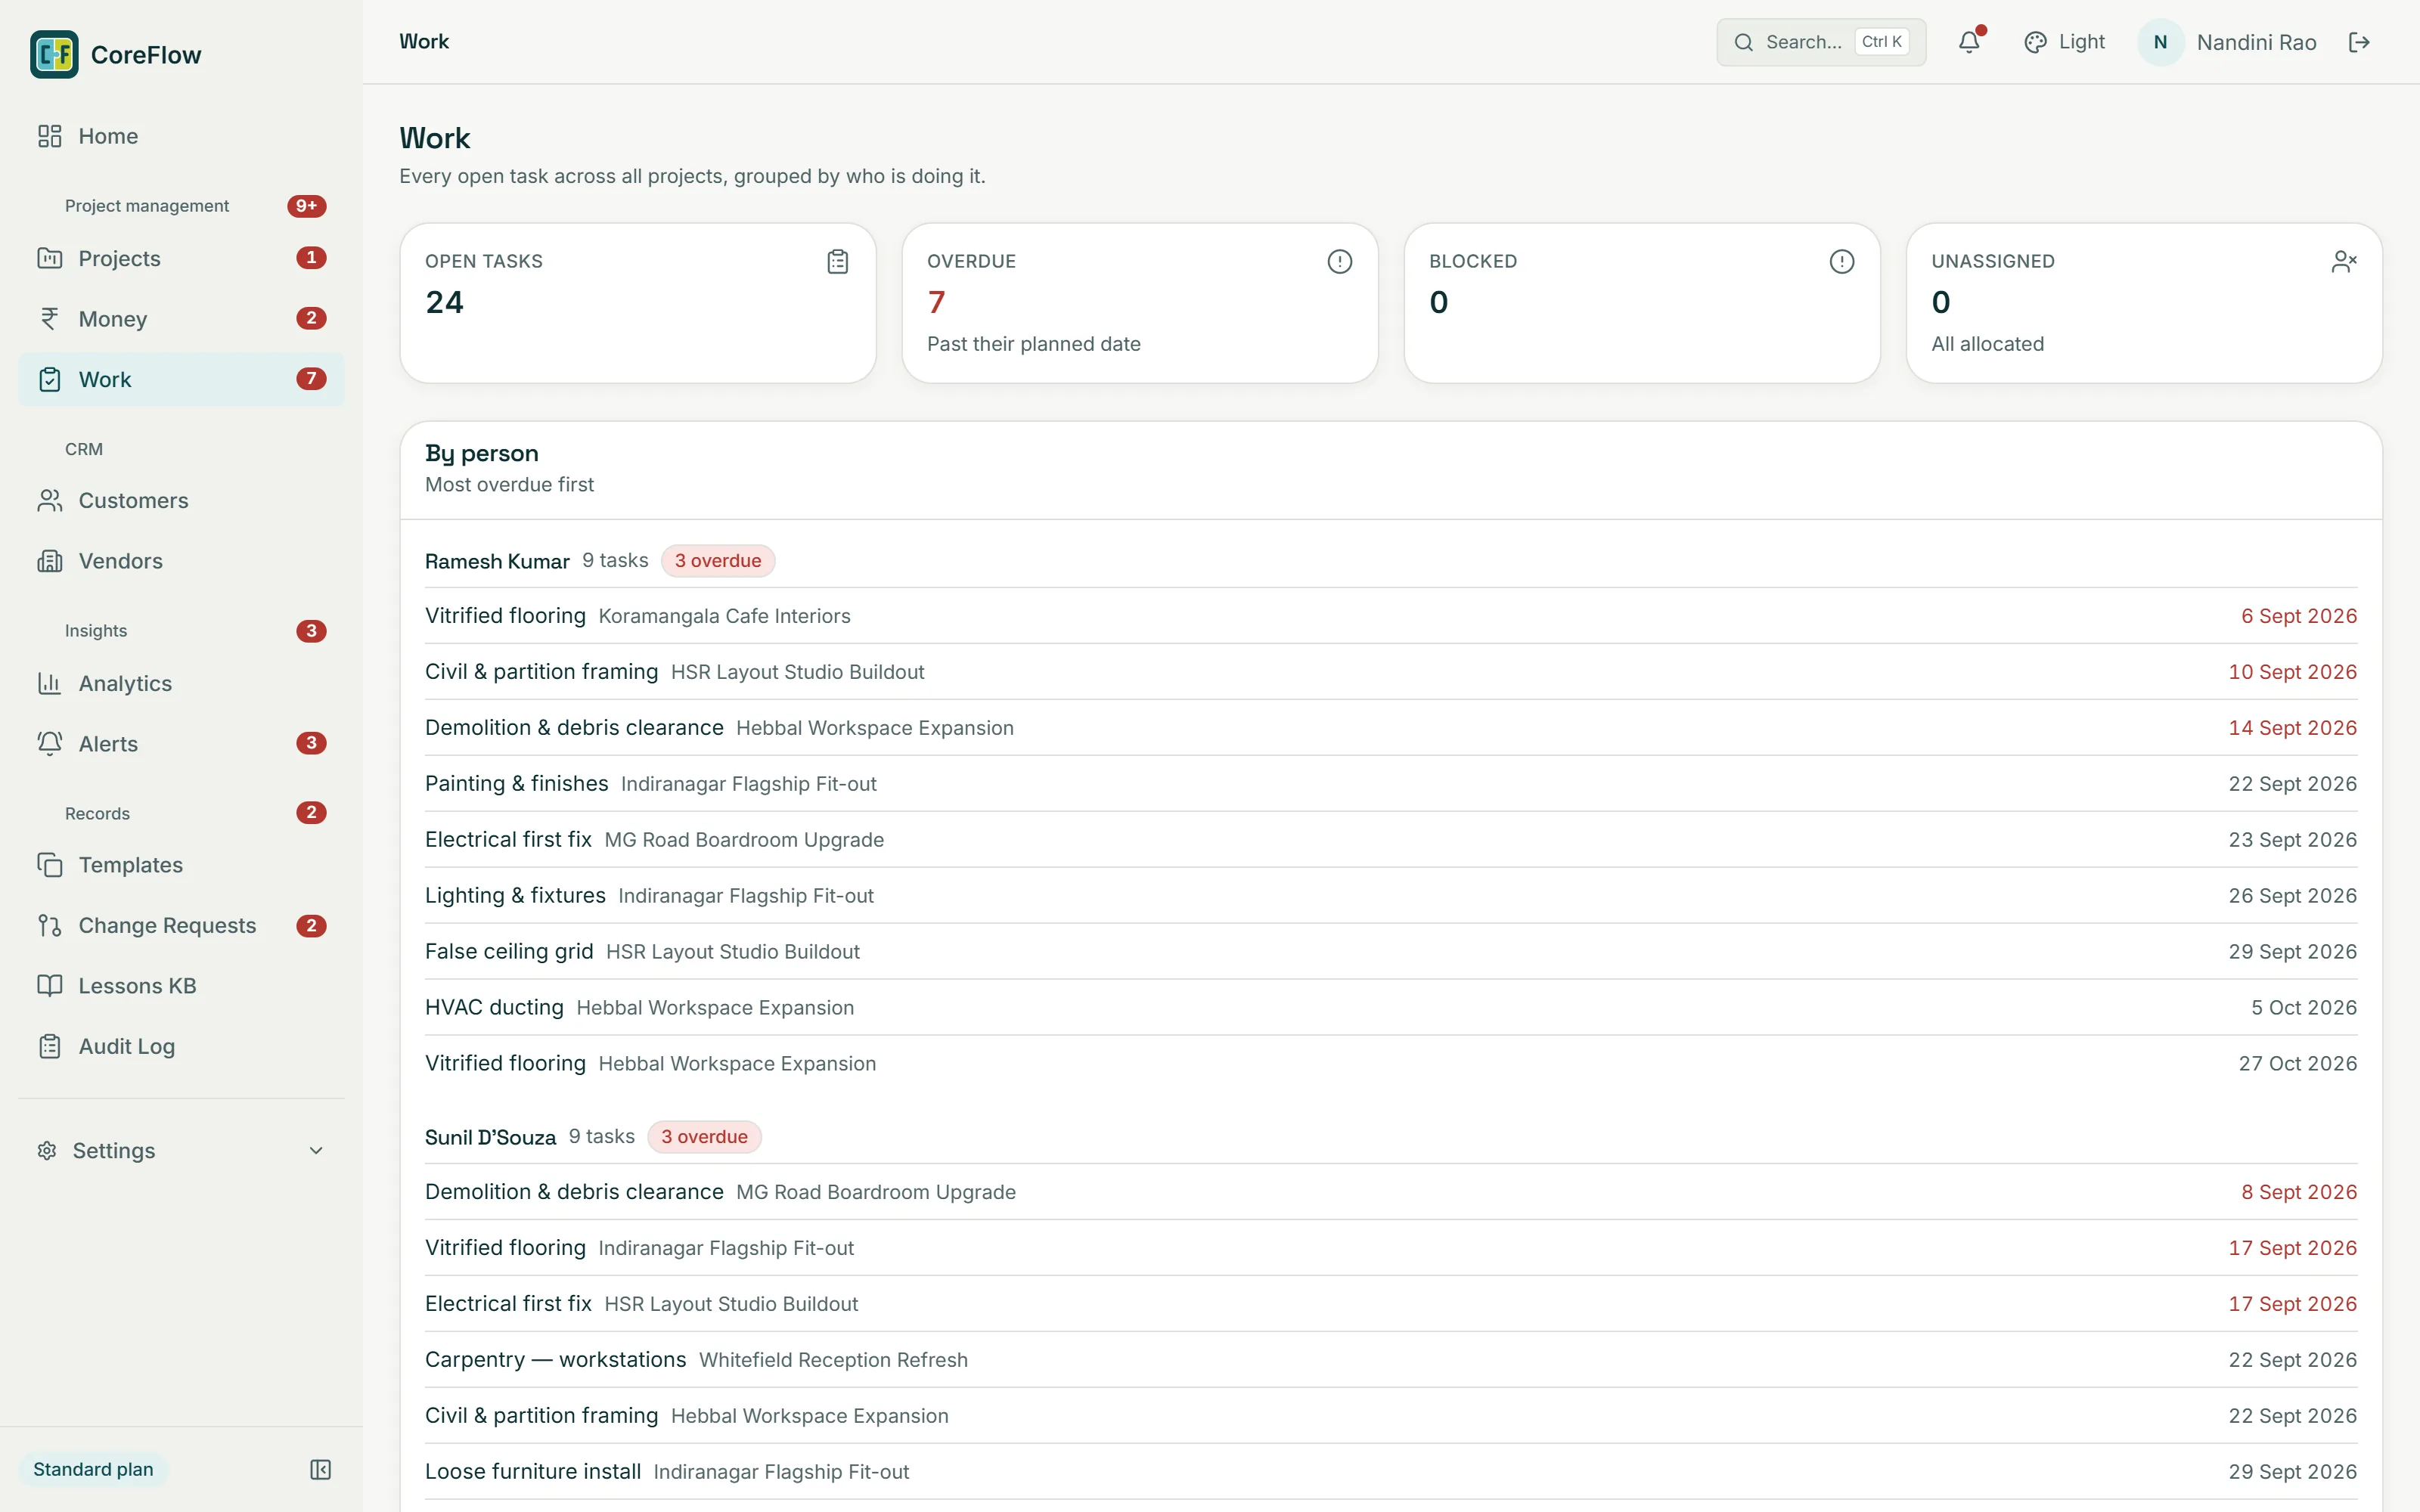The height and width of the screenshot is (1512, 2420).
Task: Open the Analytics page
Action: (x=181, y=683)
